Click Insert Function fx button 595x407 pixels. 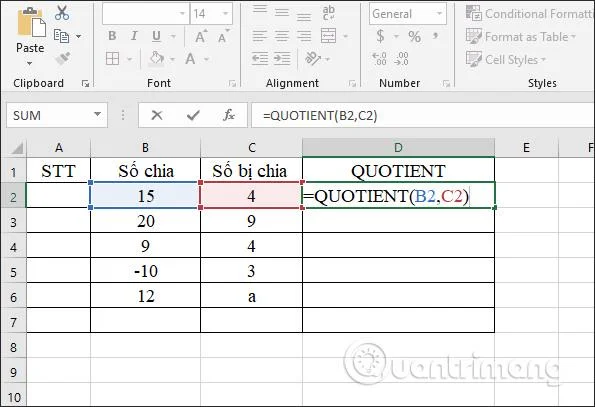pyautogui.click(x=229, y=115)
